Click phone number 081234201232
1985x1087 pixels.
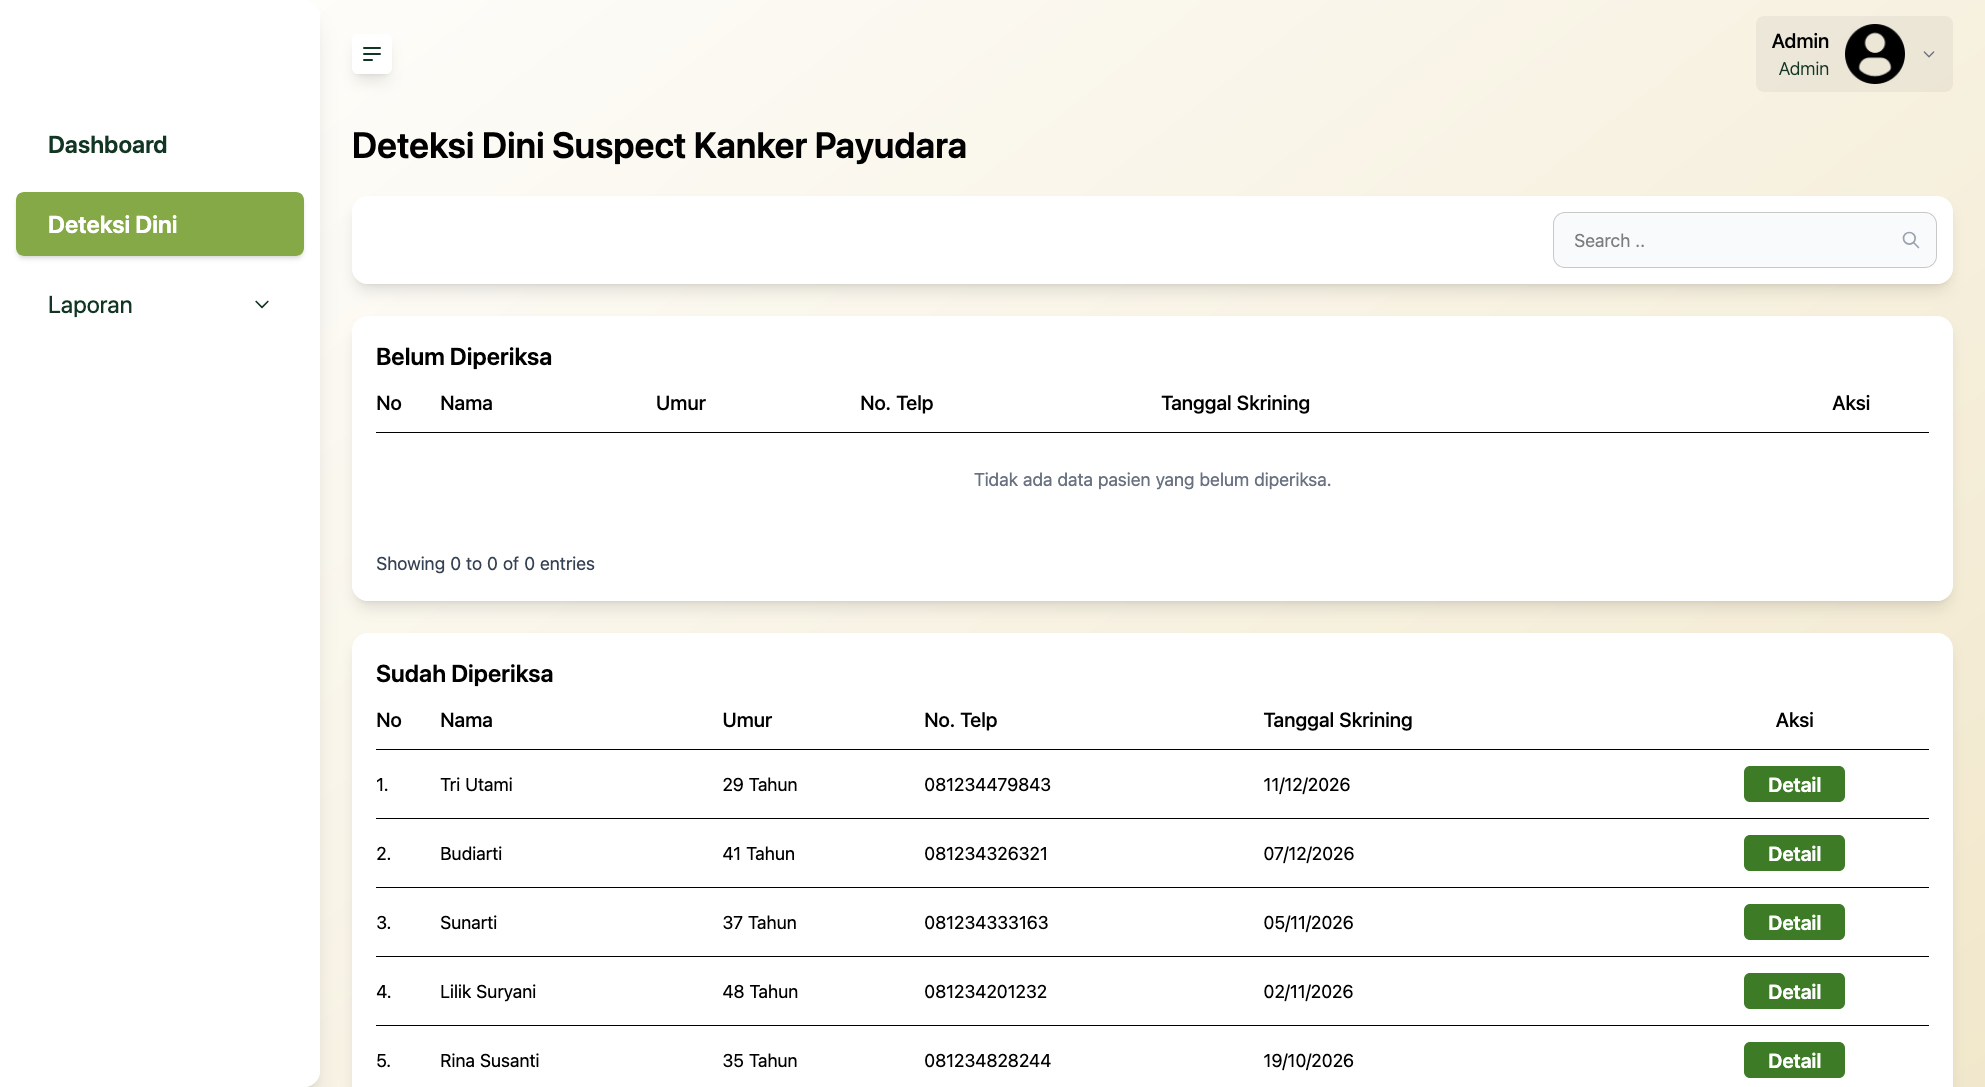[x=985, y=992]
